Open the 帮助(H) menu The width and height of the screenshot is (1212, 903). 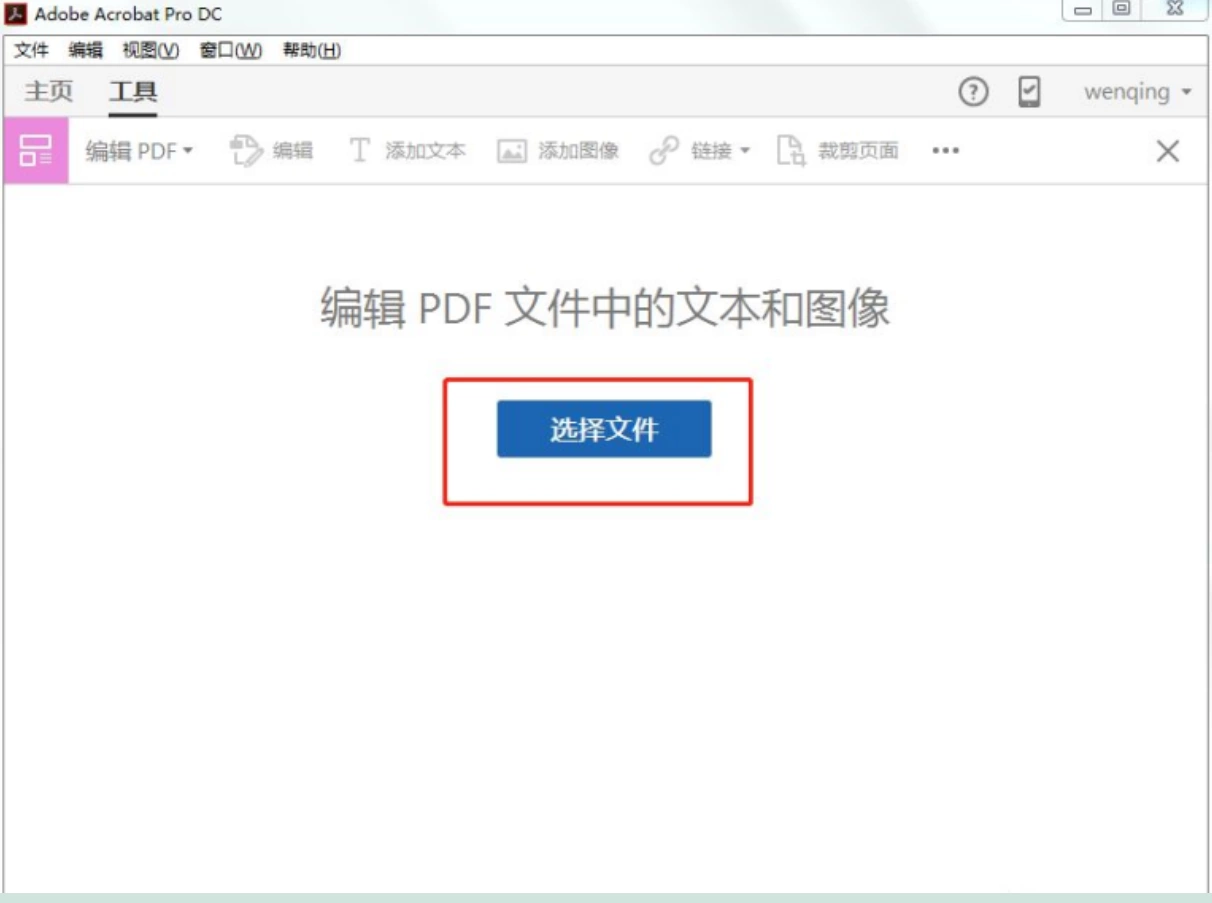(x=311, y=50)
